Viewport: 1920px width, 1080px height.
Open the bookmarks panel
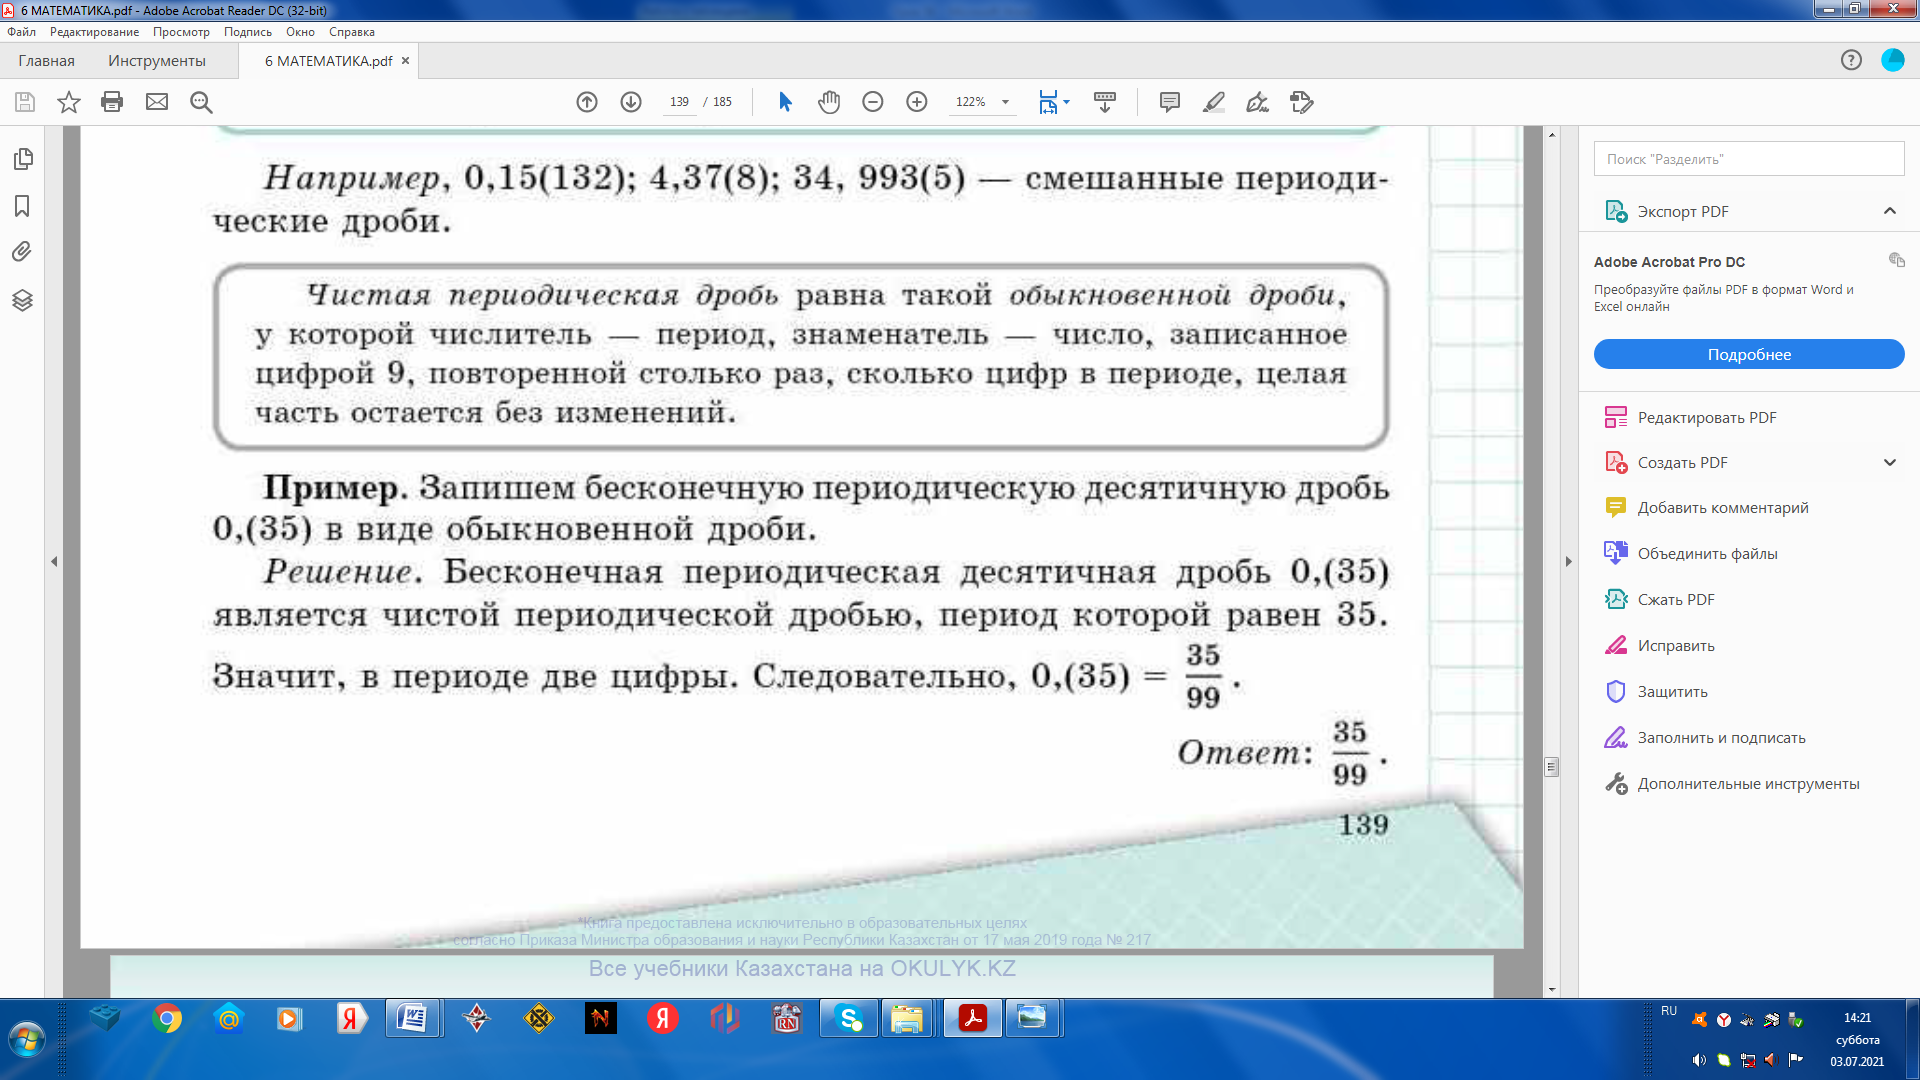pyautogui.click(x=22, y=206)
